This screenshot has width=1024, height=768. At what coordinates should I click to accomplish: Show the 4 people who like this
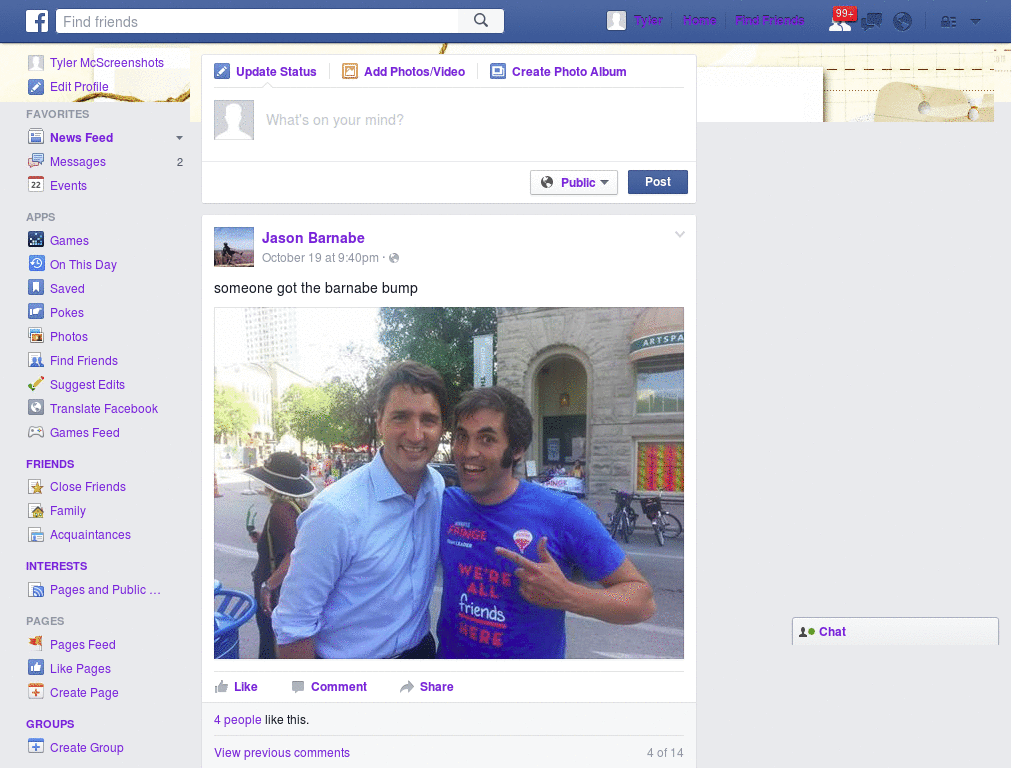tap(238, 720)
